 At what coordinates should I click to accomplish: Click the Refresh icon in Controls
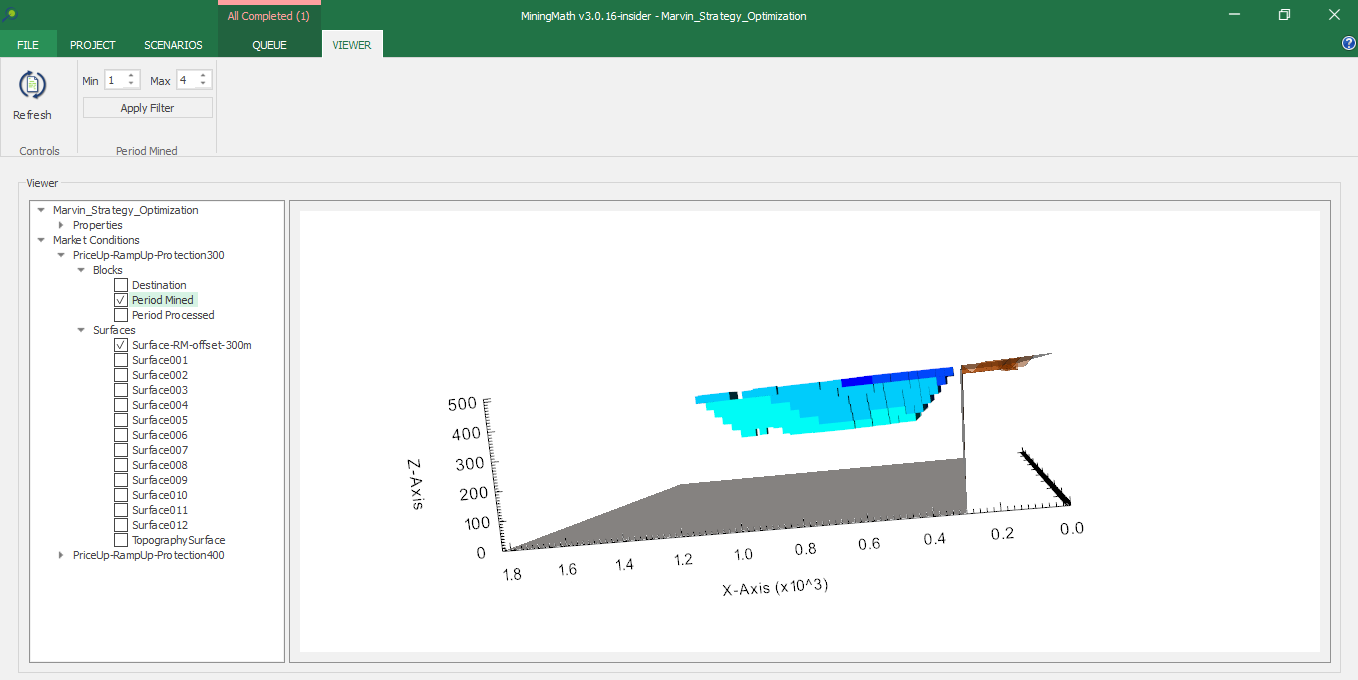tap(32, 86)
